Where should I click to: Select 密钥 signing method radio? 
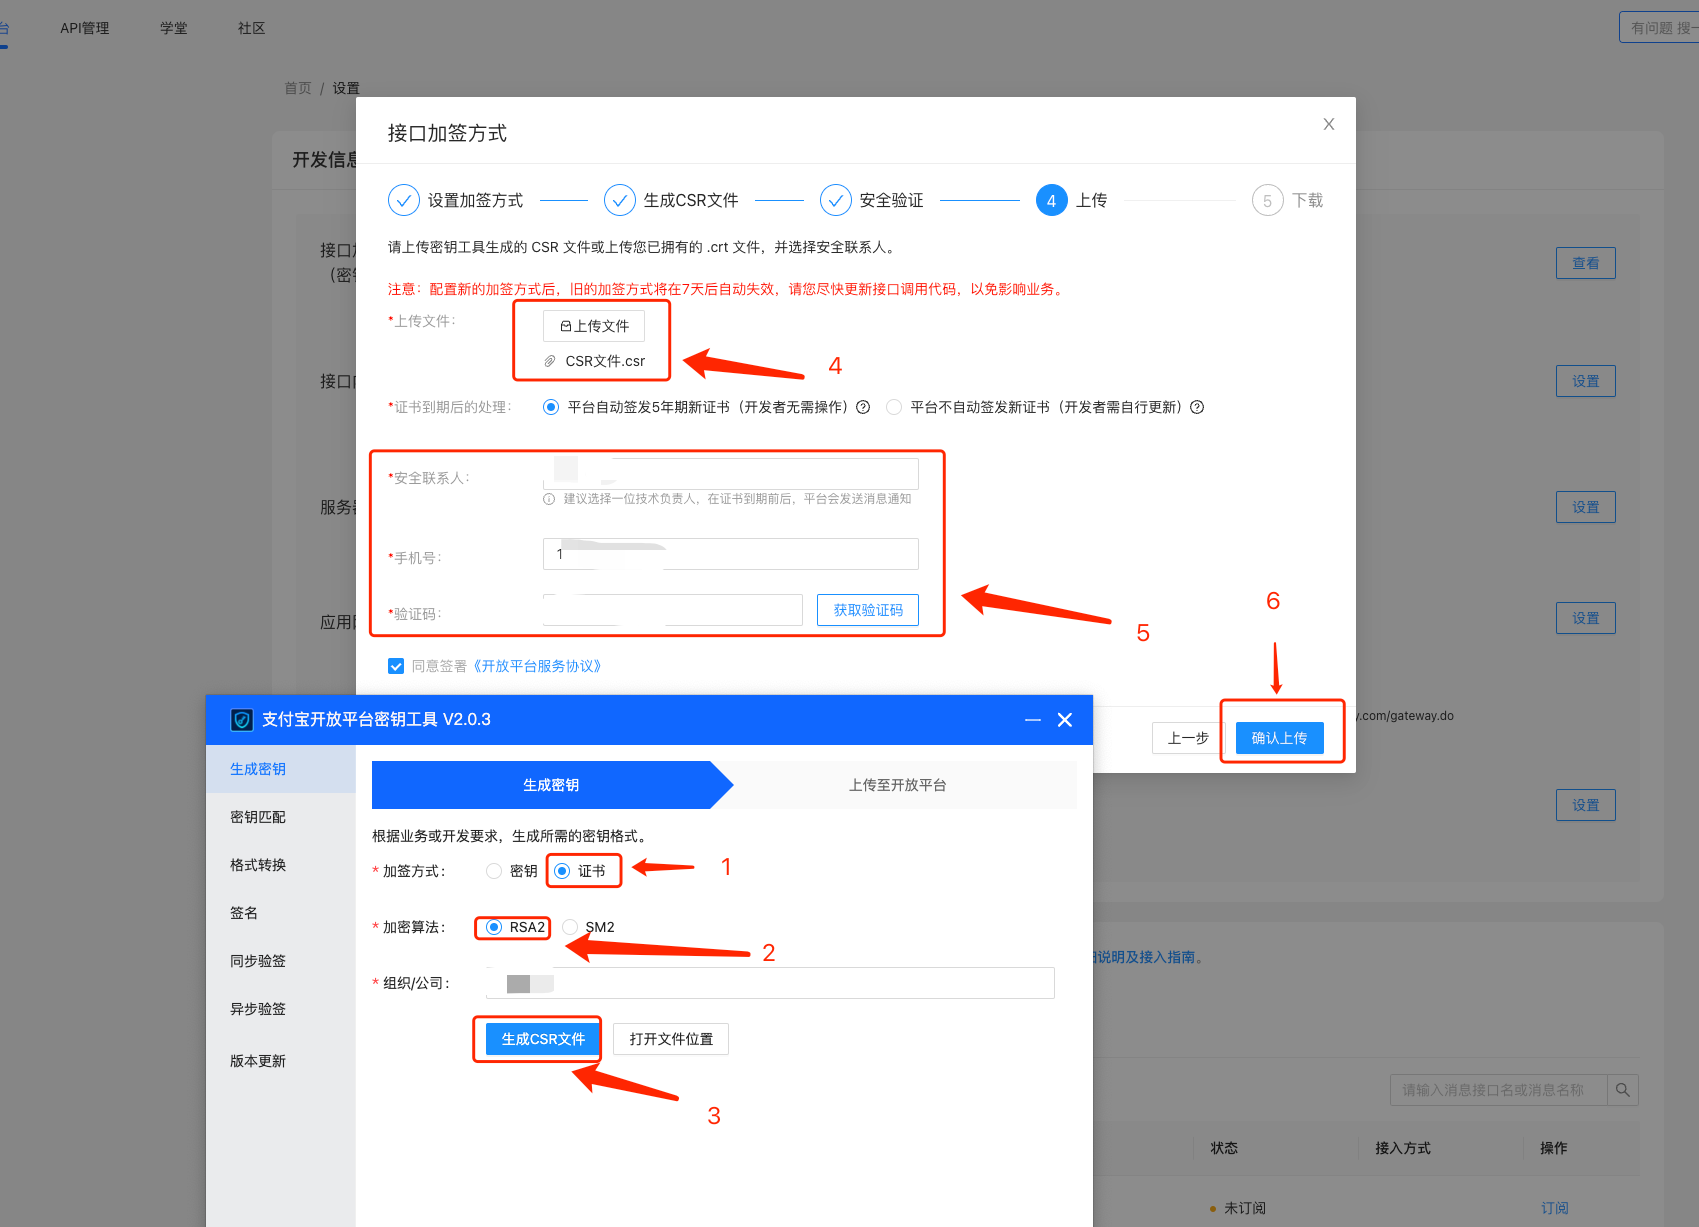click(494, 871)
